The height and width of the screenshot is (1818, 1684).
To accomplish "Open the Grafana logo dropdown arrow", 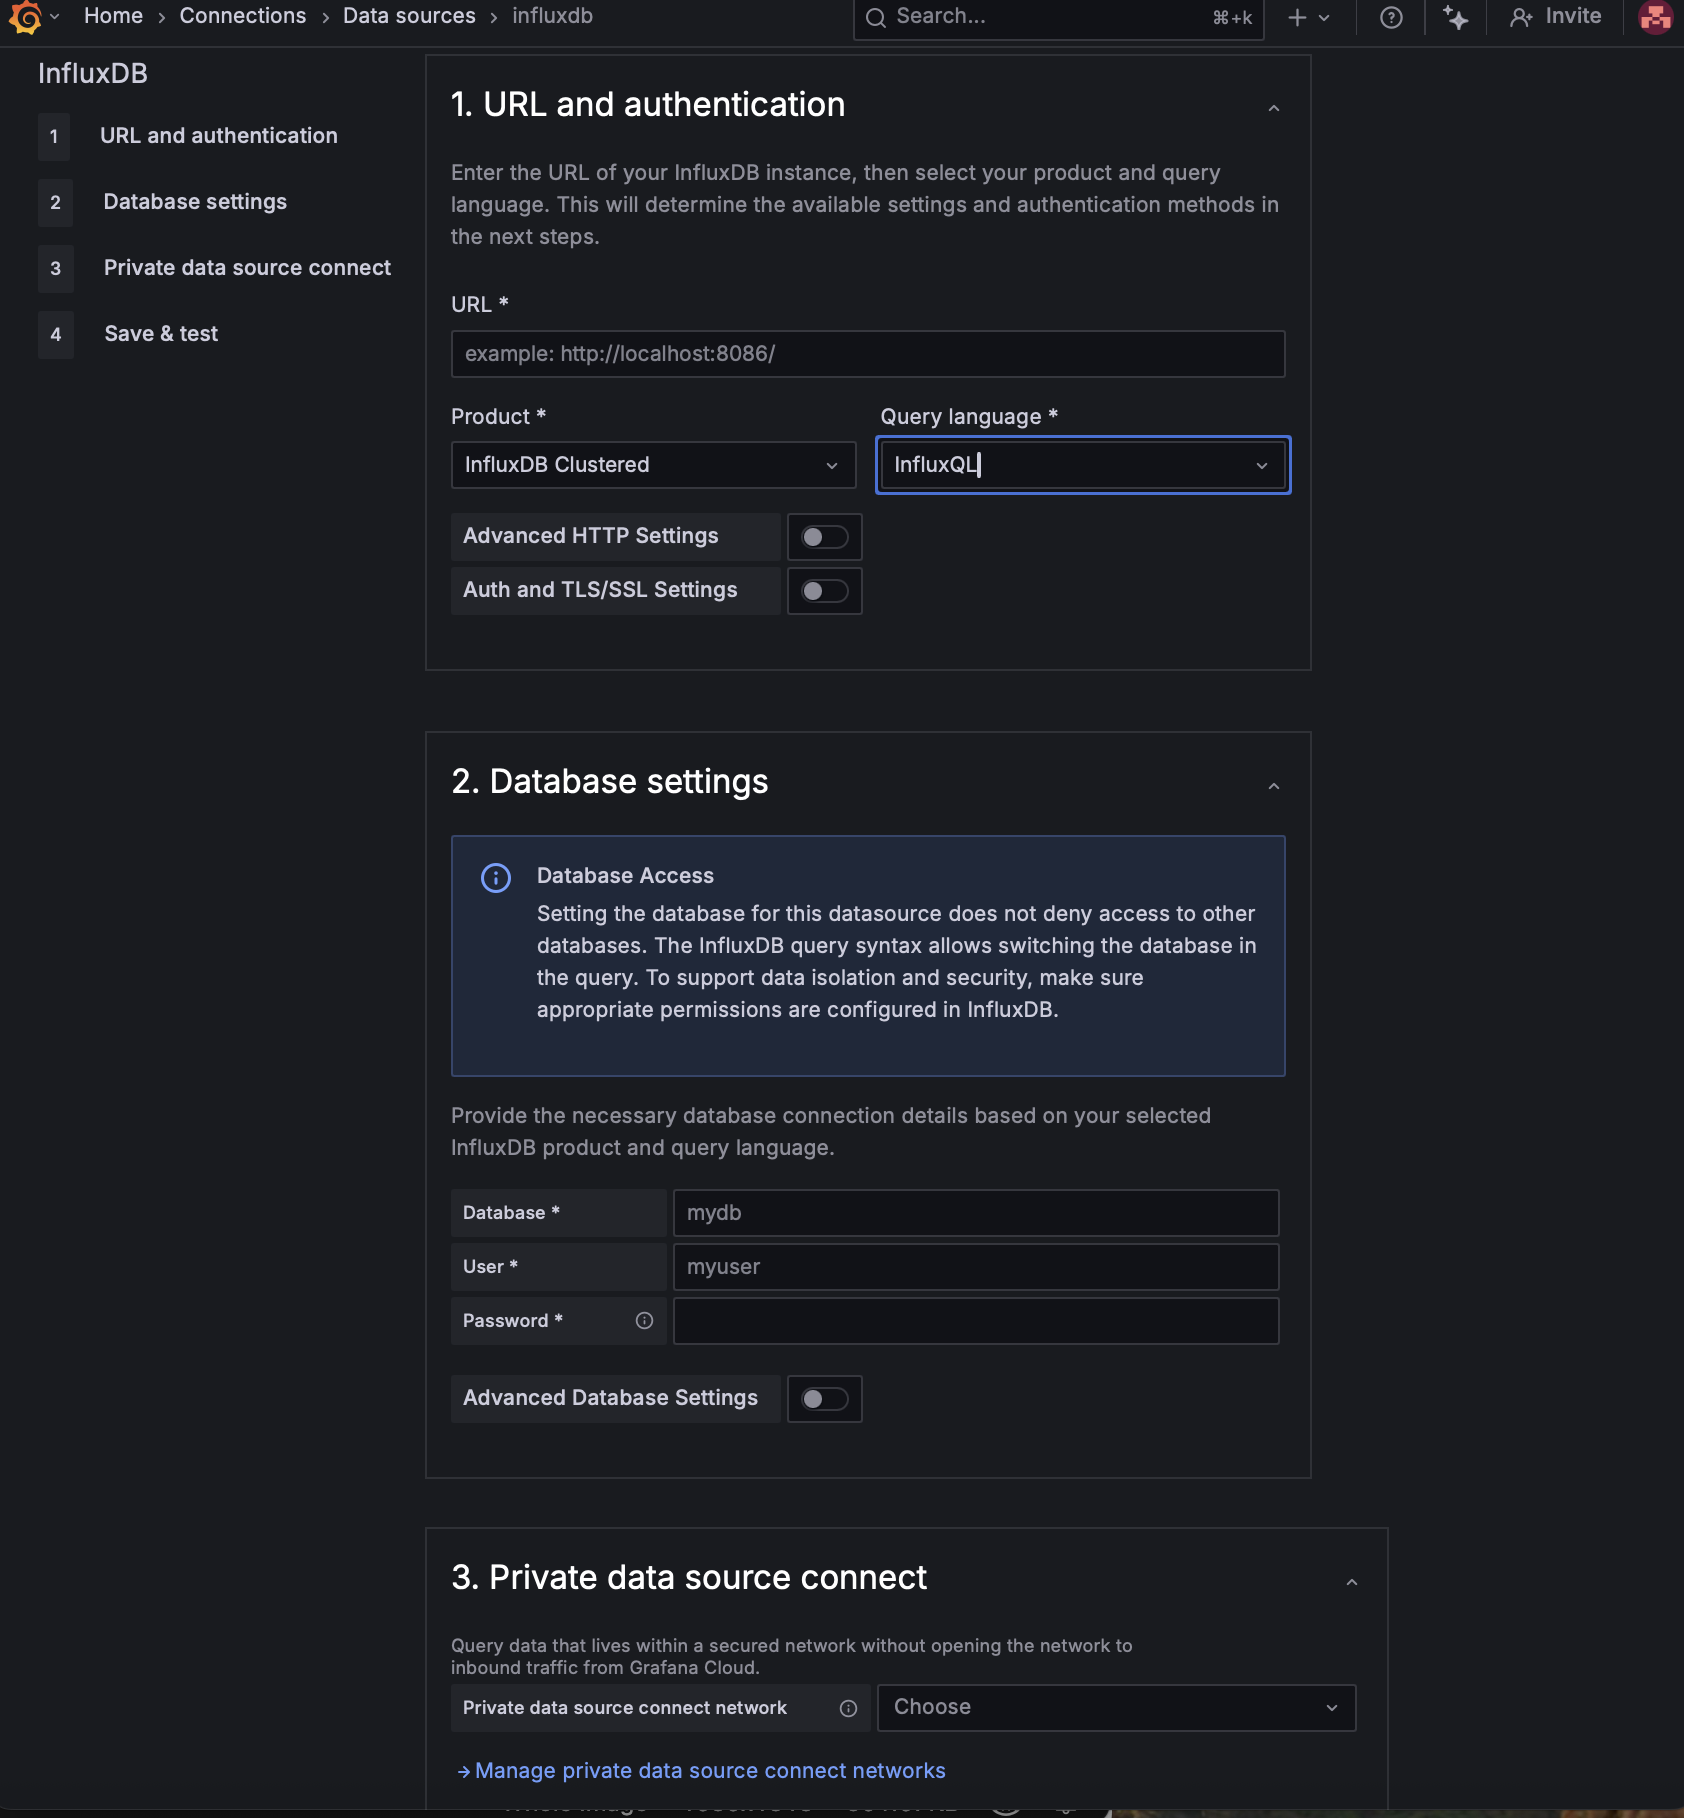I will tap(55, 17).
